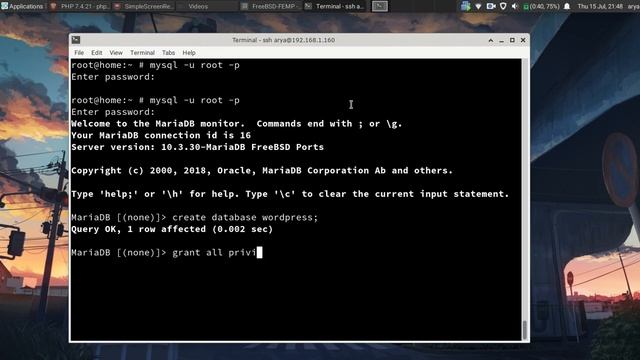
Task: Click the battery indicator showing 75%
Action: point(541,6)
